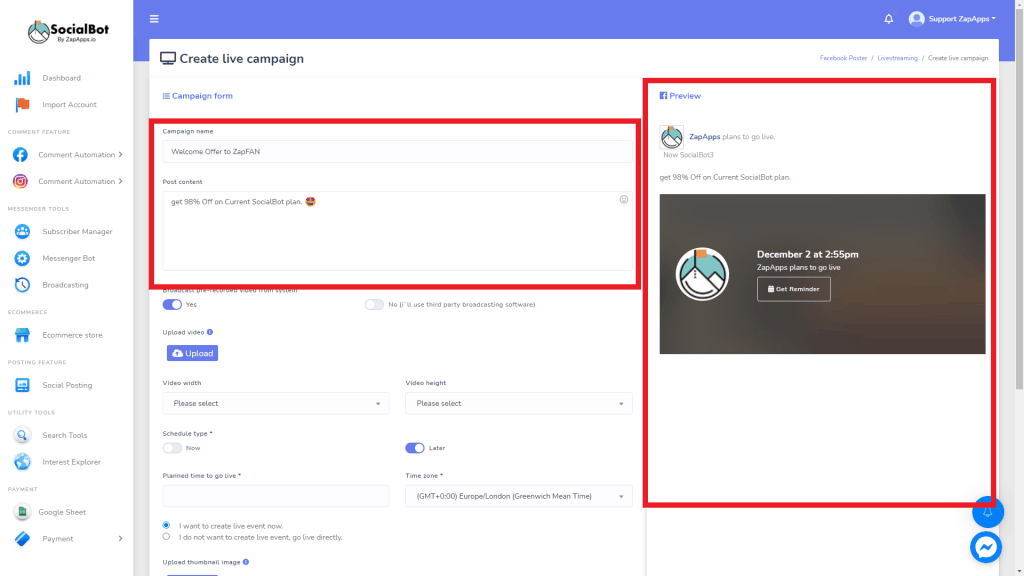The height and width of the screenshot is (576, 1024).
Task: Click the Messenger Bot gear icon
Action: click(22, 259)
